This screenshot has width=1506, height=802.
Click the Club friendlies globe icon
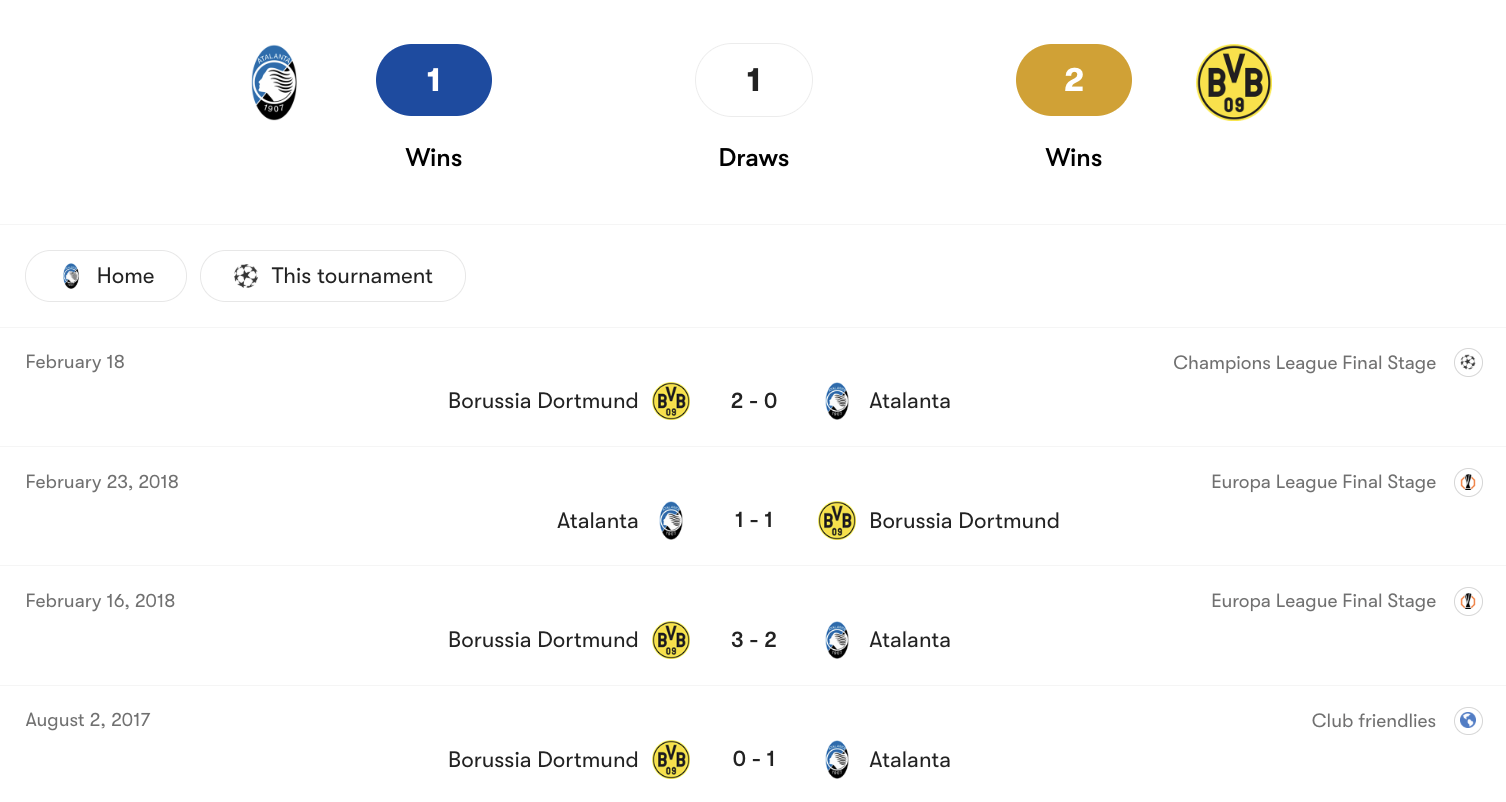tap(1468, 720)
